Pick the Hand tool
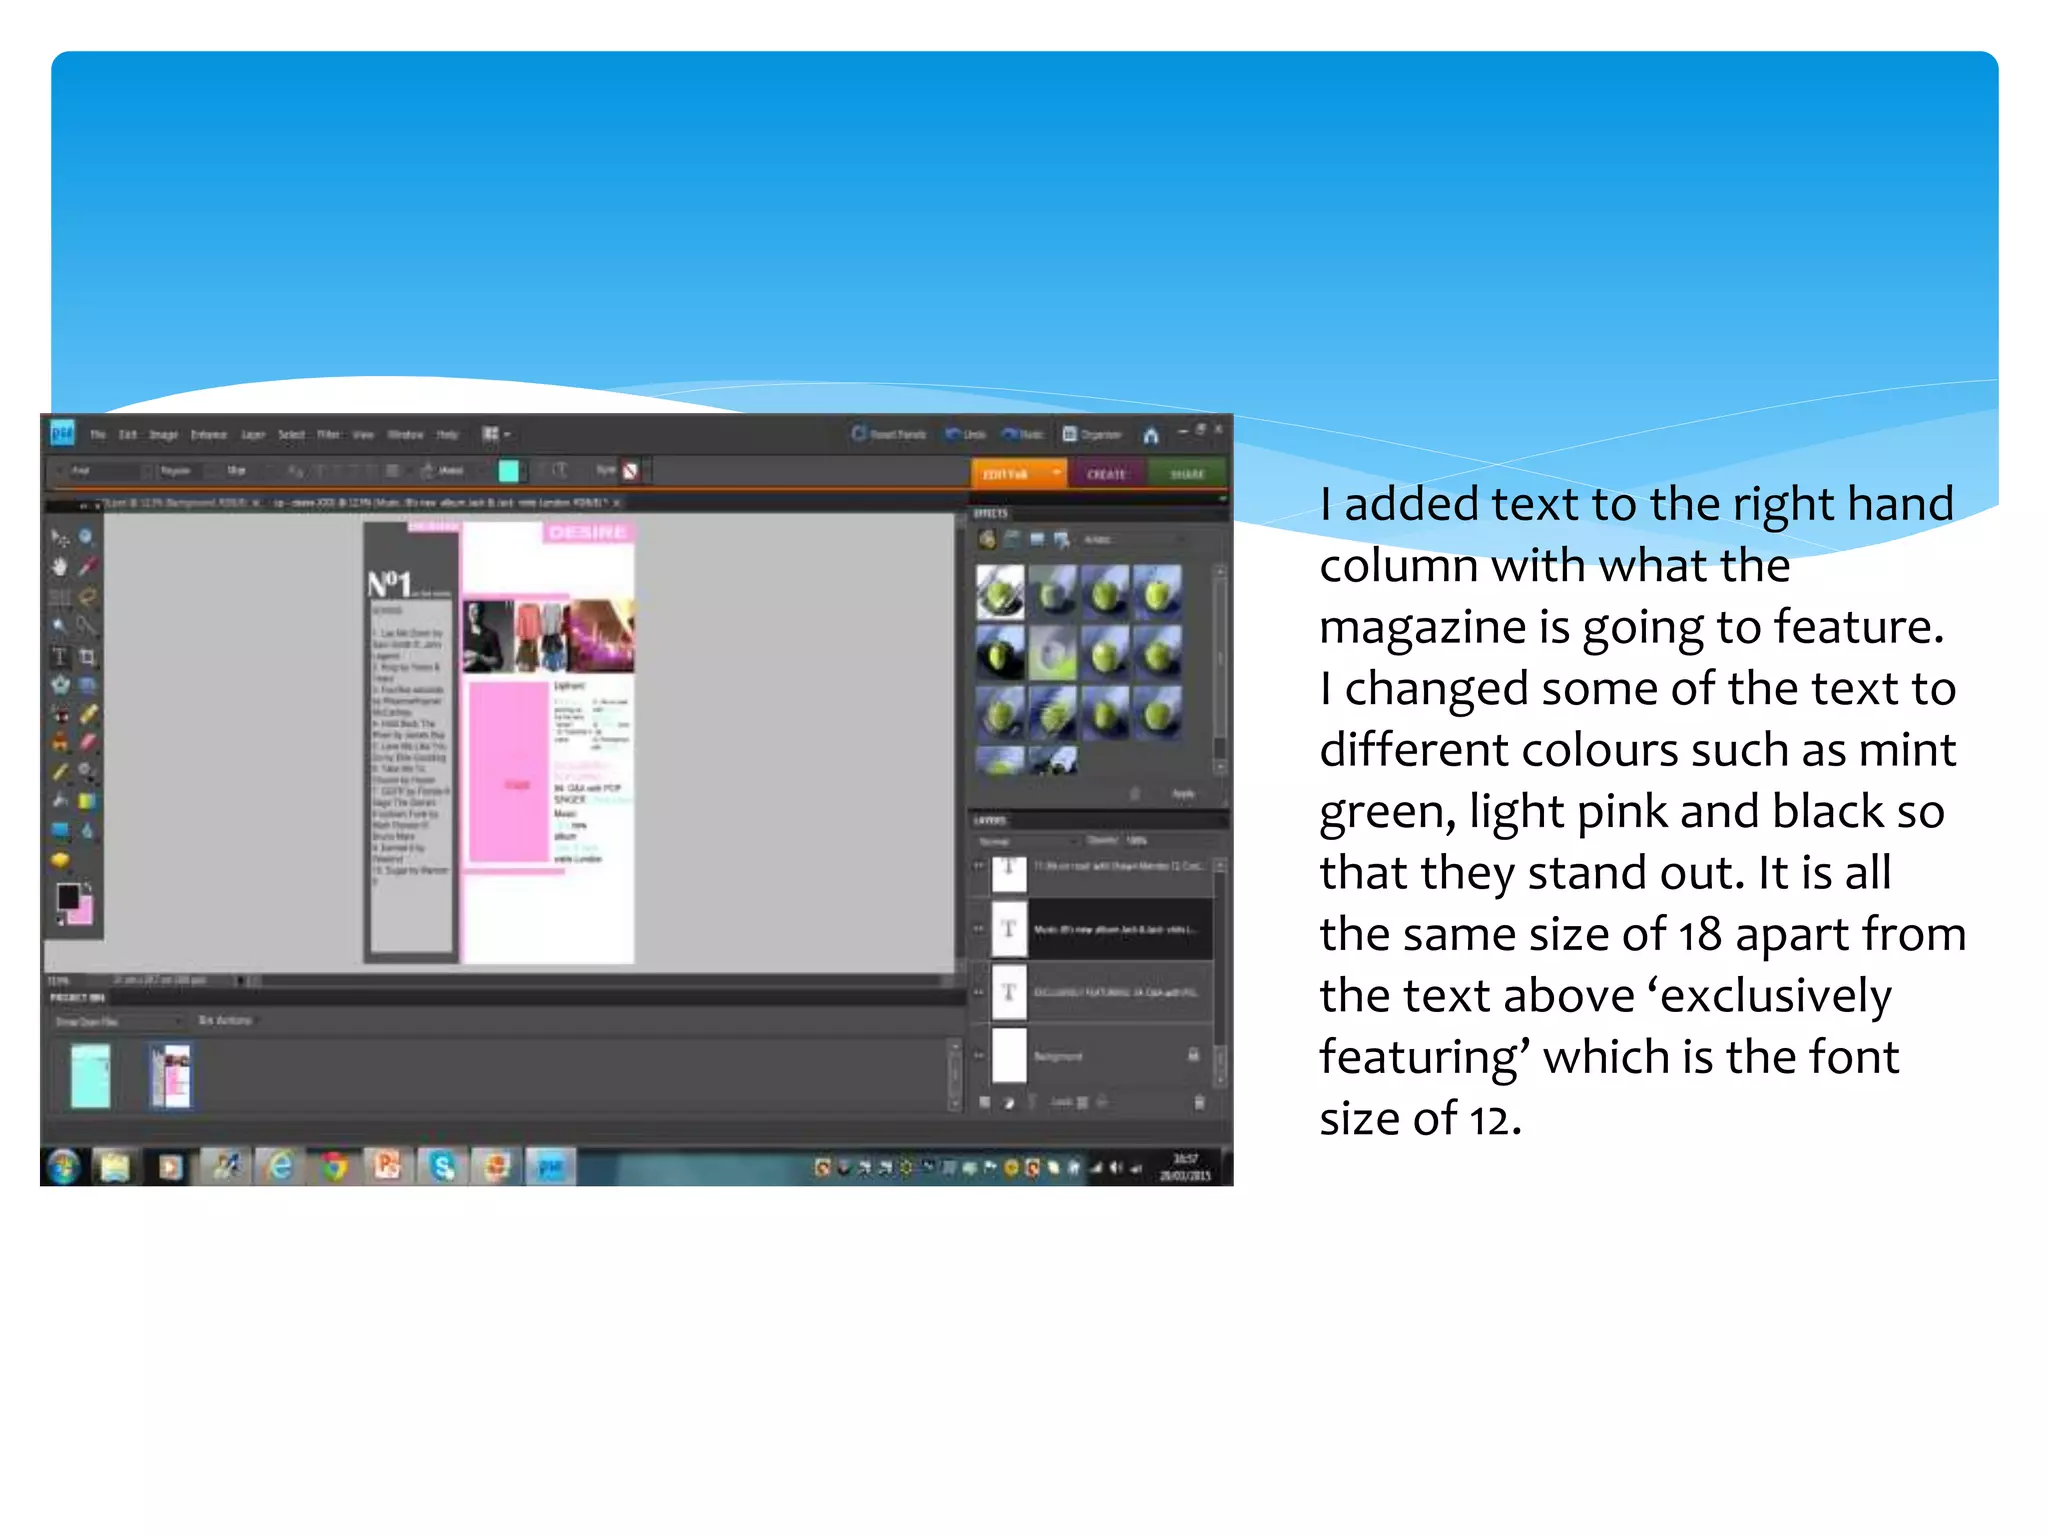This screenshot has width=2048, height=1536. [60, 566]
